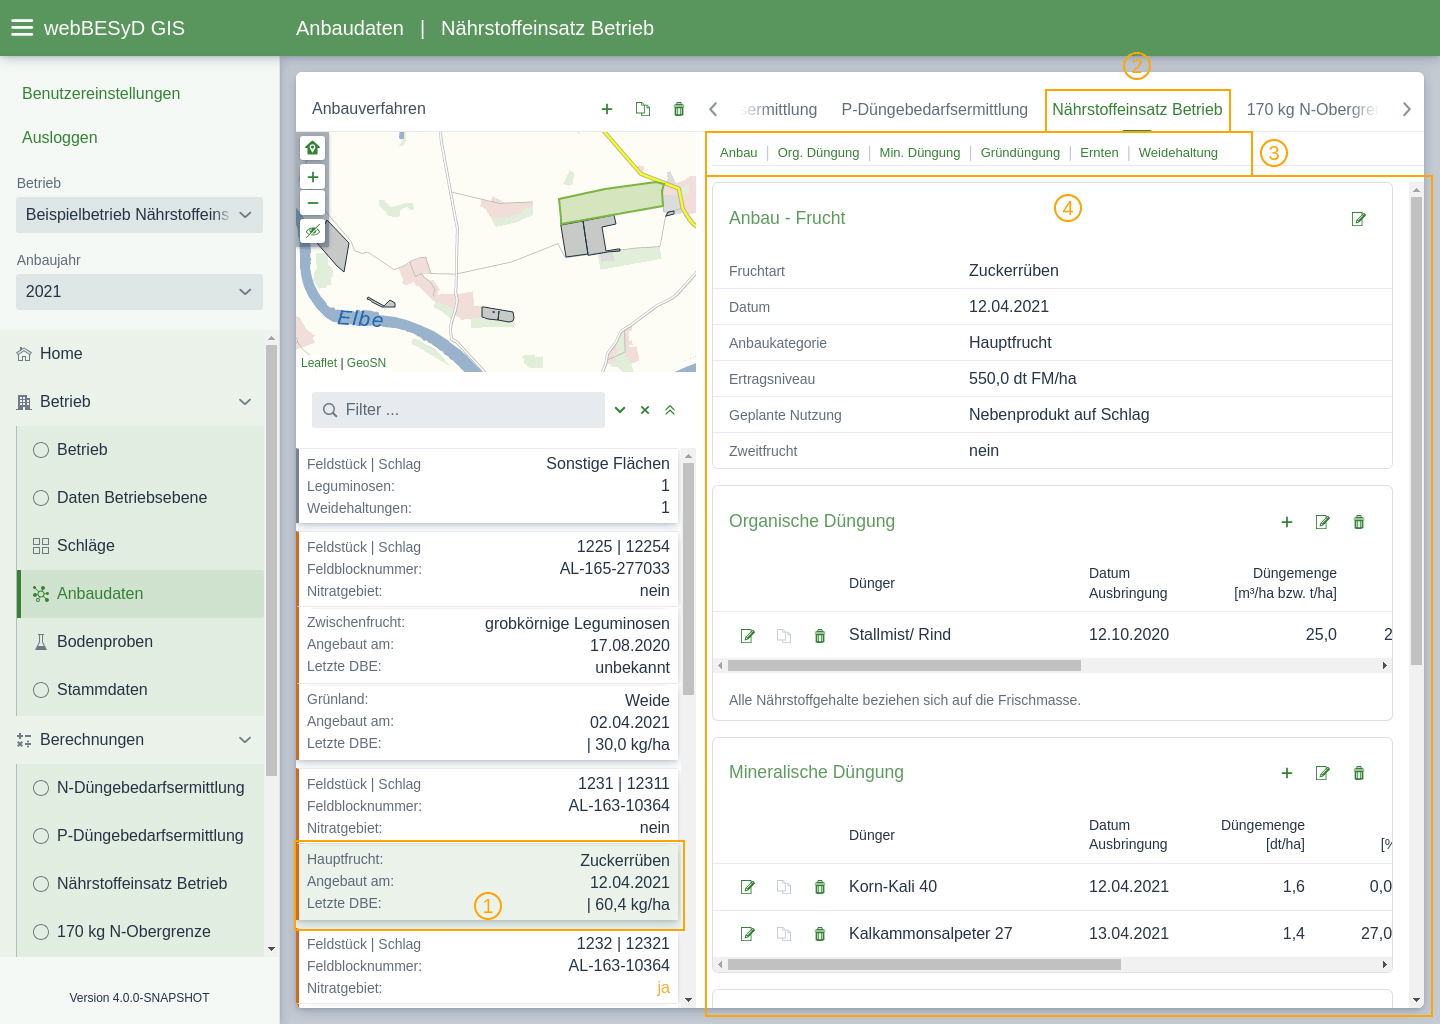This screenshot has width=1440, height=1024.
Task: Click the detail panel vertical scrollbar
Action: [1416, 431]
